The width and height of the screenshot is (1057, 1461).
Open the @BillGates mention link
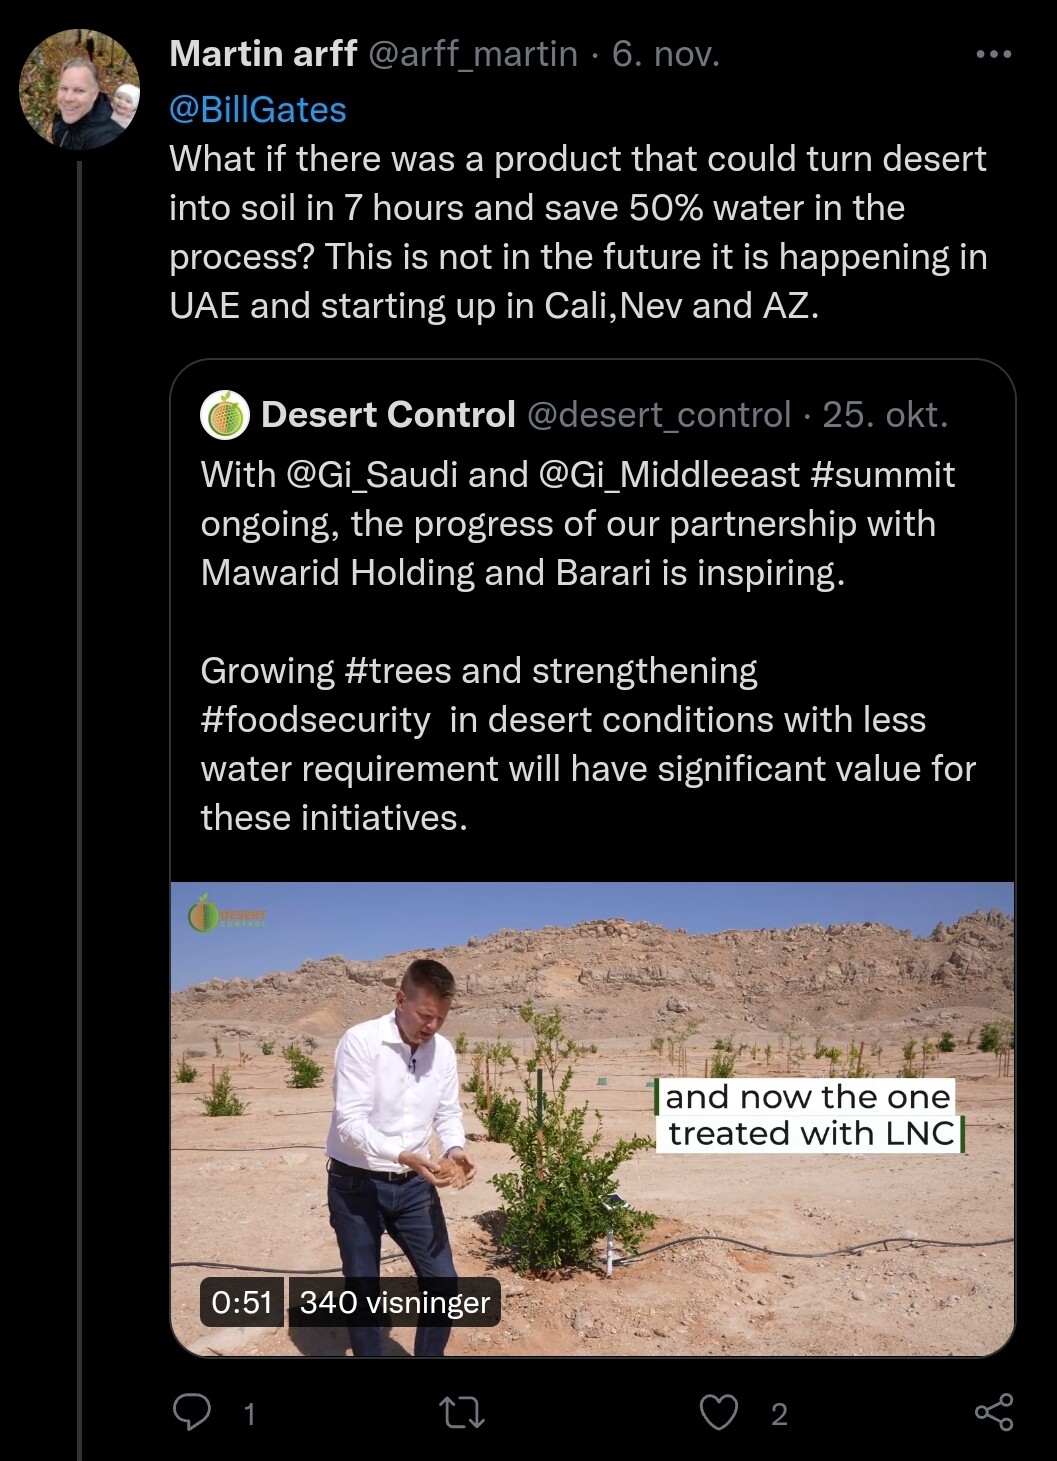(258, 109)
